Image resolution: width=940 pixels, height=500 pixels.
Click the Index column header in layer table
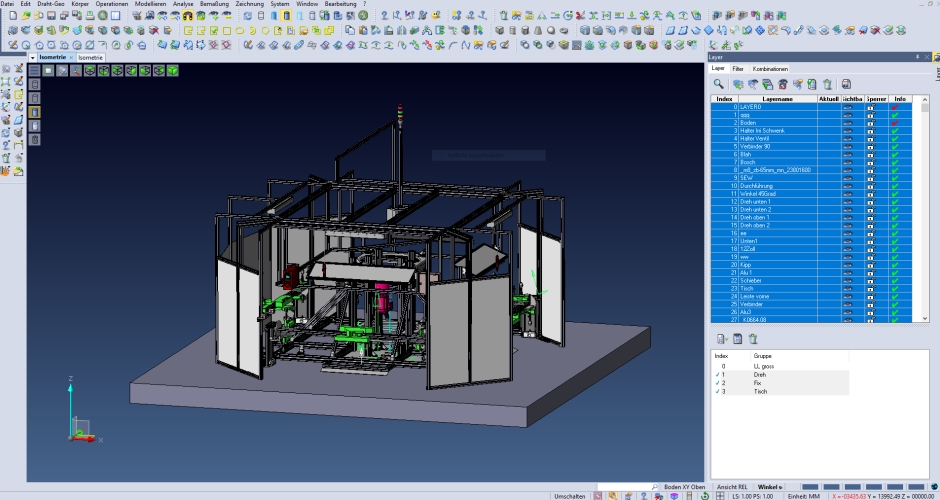pos(724,99)
